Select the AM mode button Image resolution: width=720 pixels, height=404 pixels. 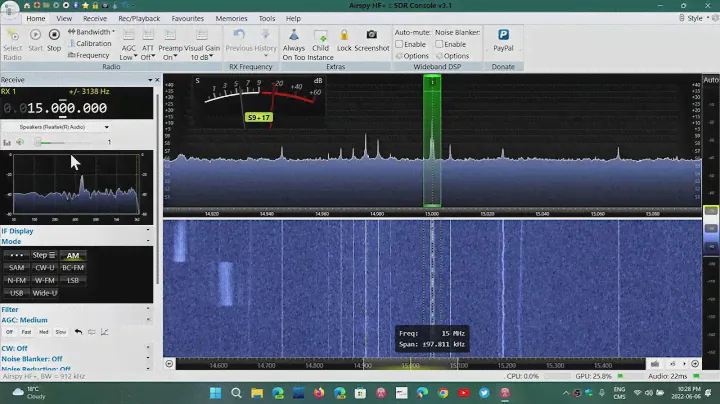pyautogui.click(x=72, y=255)
